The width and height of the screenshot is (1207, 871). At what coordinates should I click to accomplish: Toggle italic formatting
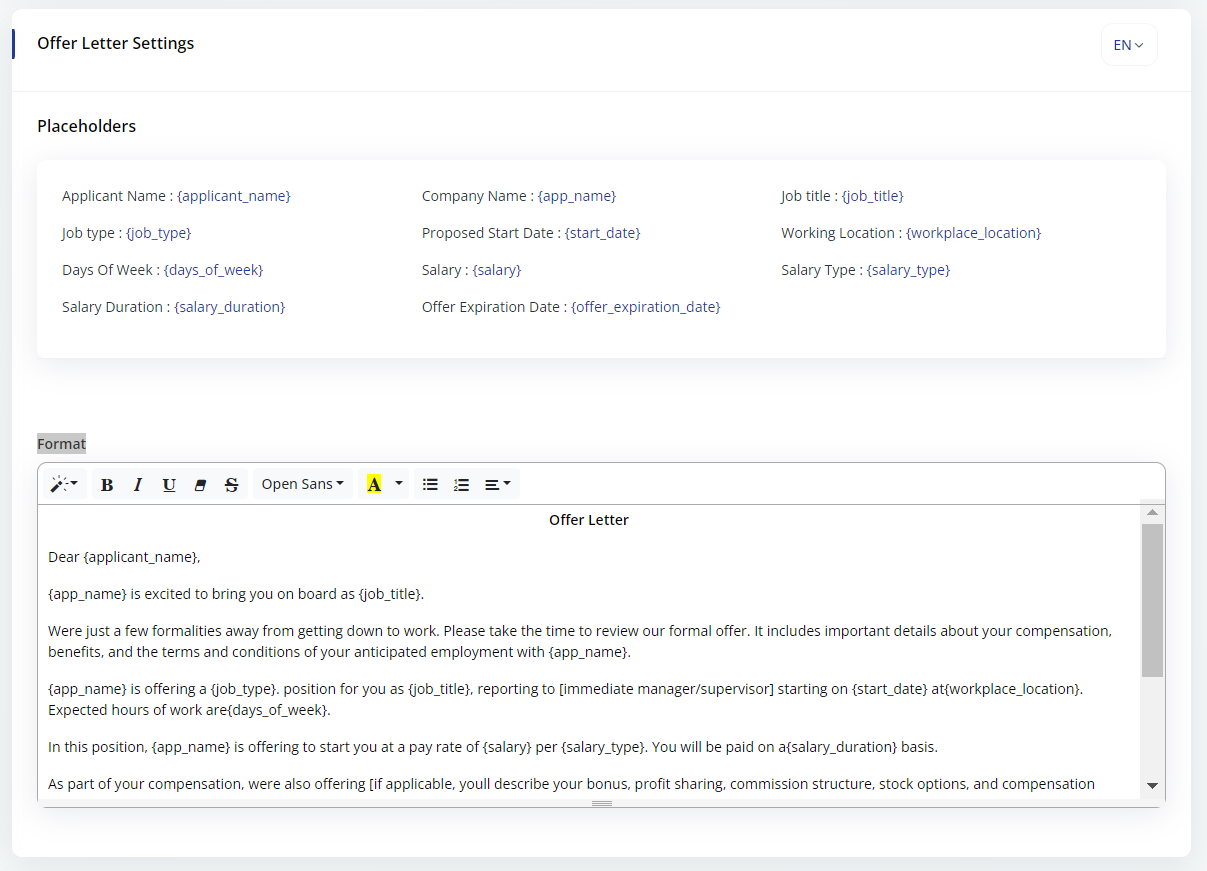[138, 484]
